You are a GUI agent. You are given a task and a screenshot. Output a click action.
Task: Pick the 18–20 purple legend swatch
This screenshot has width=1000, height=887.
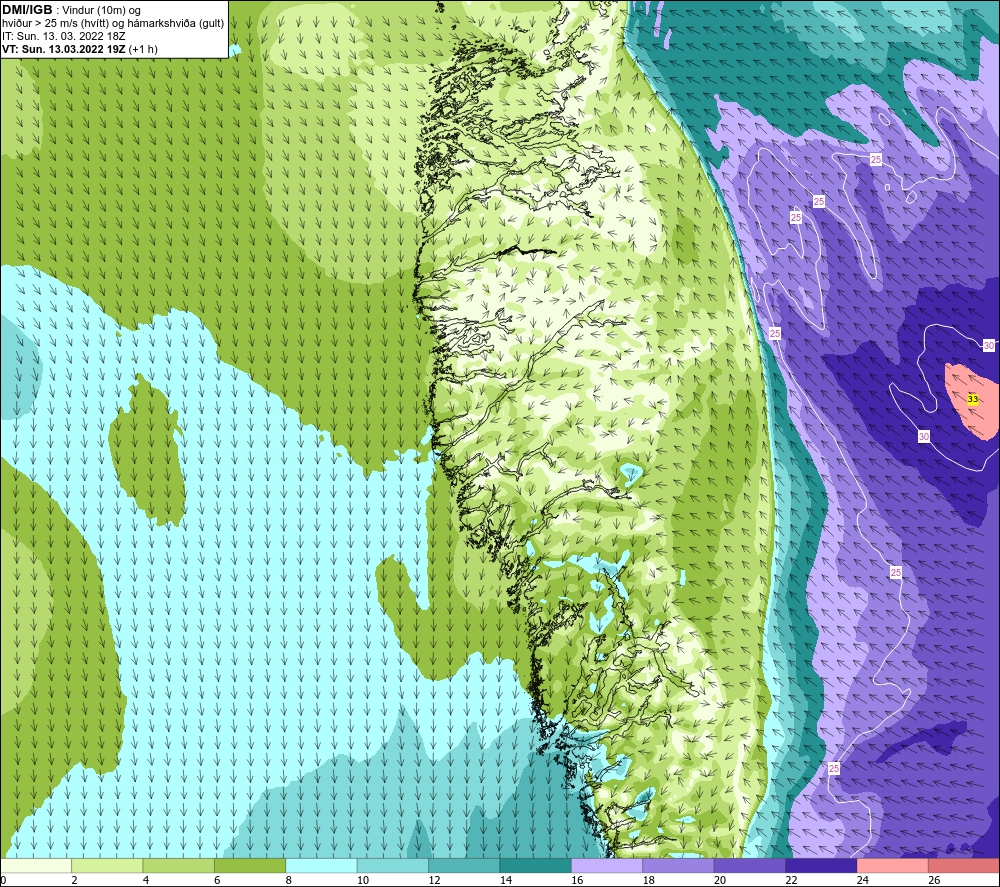coord(679,865)
